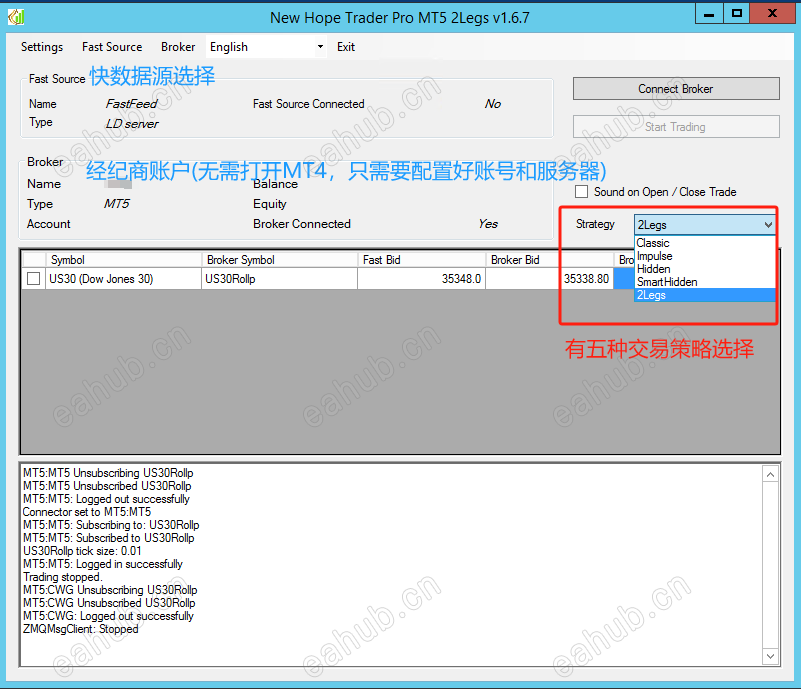Minimize the New Hope Trader window
This screenshot has height=689, width=801.
point(709,14)
